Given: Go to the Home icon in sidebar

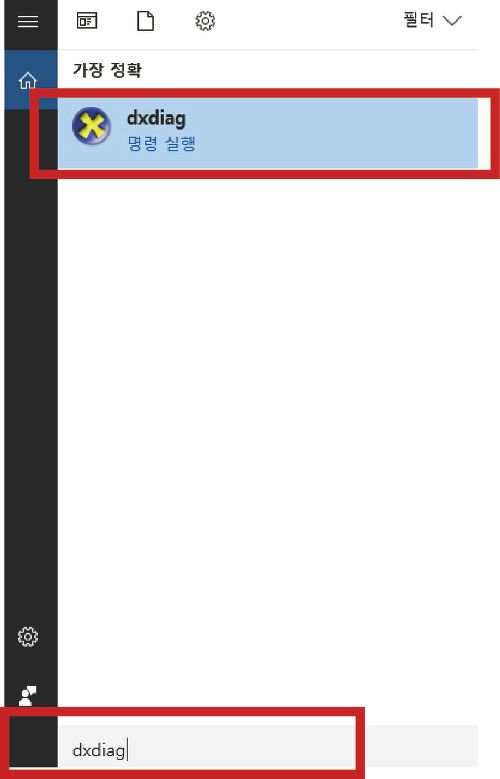Looking at the screenshot, I should [x=28, y=80].
